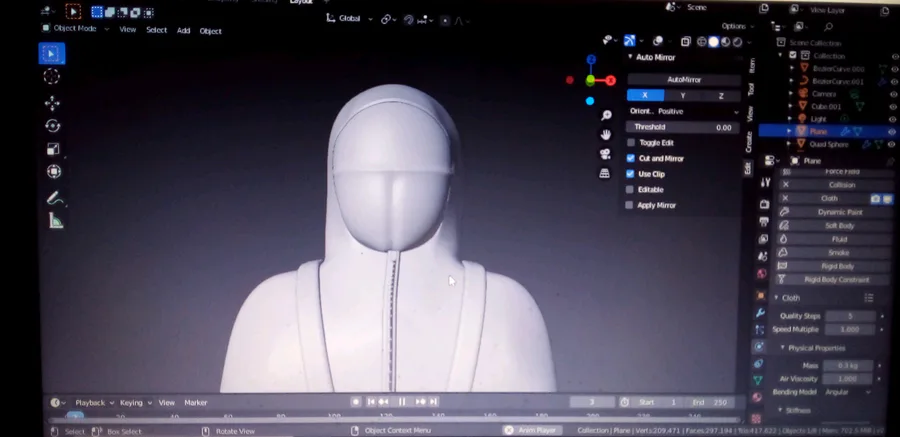Open the Modifiers wrench properties tab

(761, 312)
